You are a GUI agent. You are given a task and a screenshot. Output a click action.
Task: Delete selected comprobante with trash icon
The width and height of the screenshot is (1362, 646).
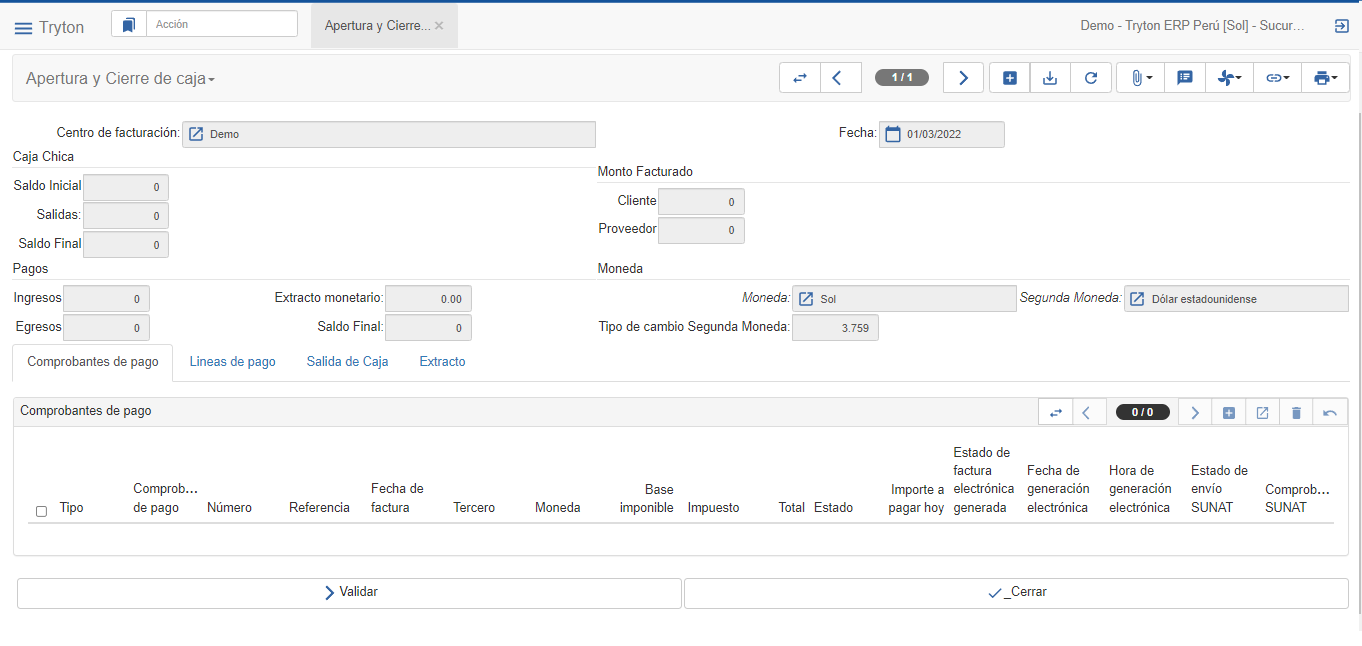pyautogui.click(x=1296, y=413)
